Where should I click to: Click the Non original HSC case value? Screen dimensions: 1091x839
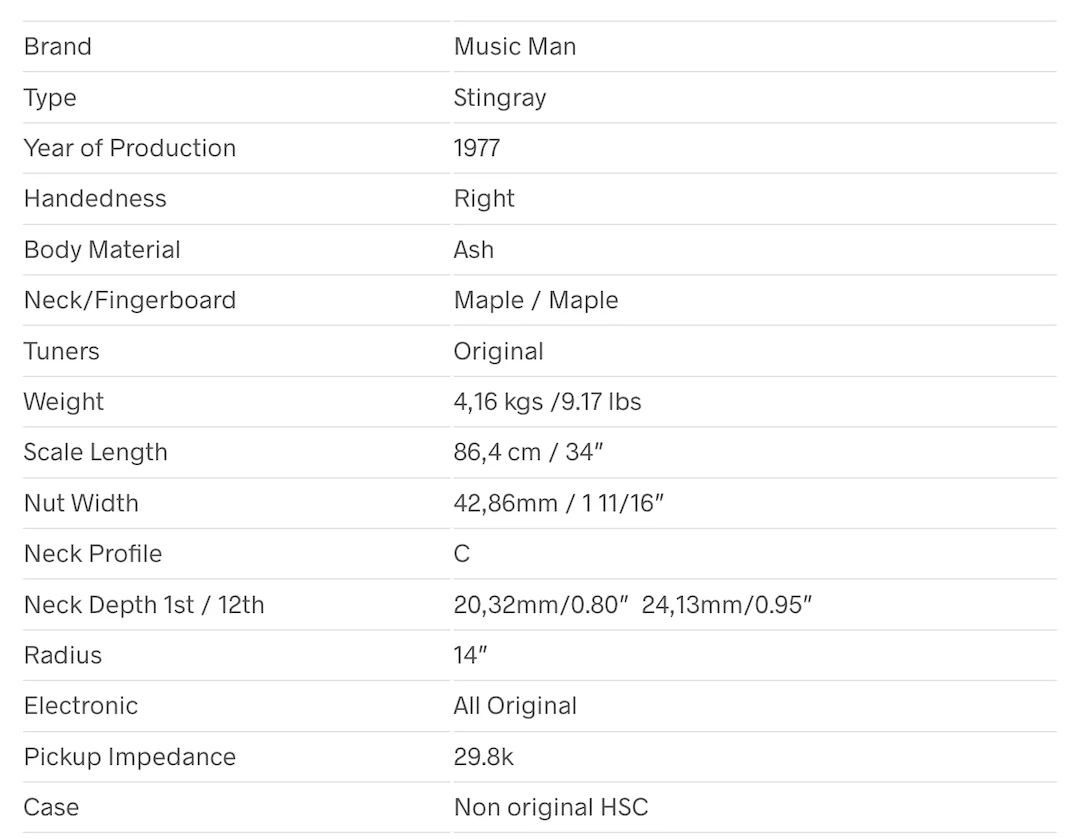point(551,807)
